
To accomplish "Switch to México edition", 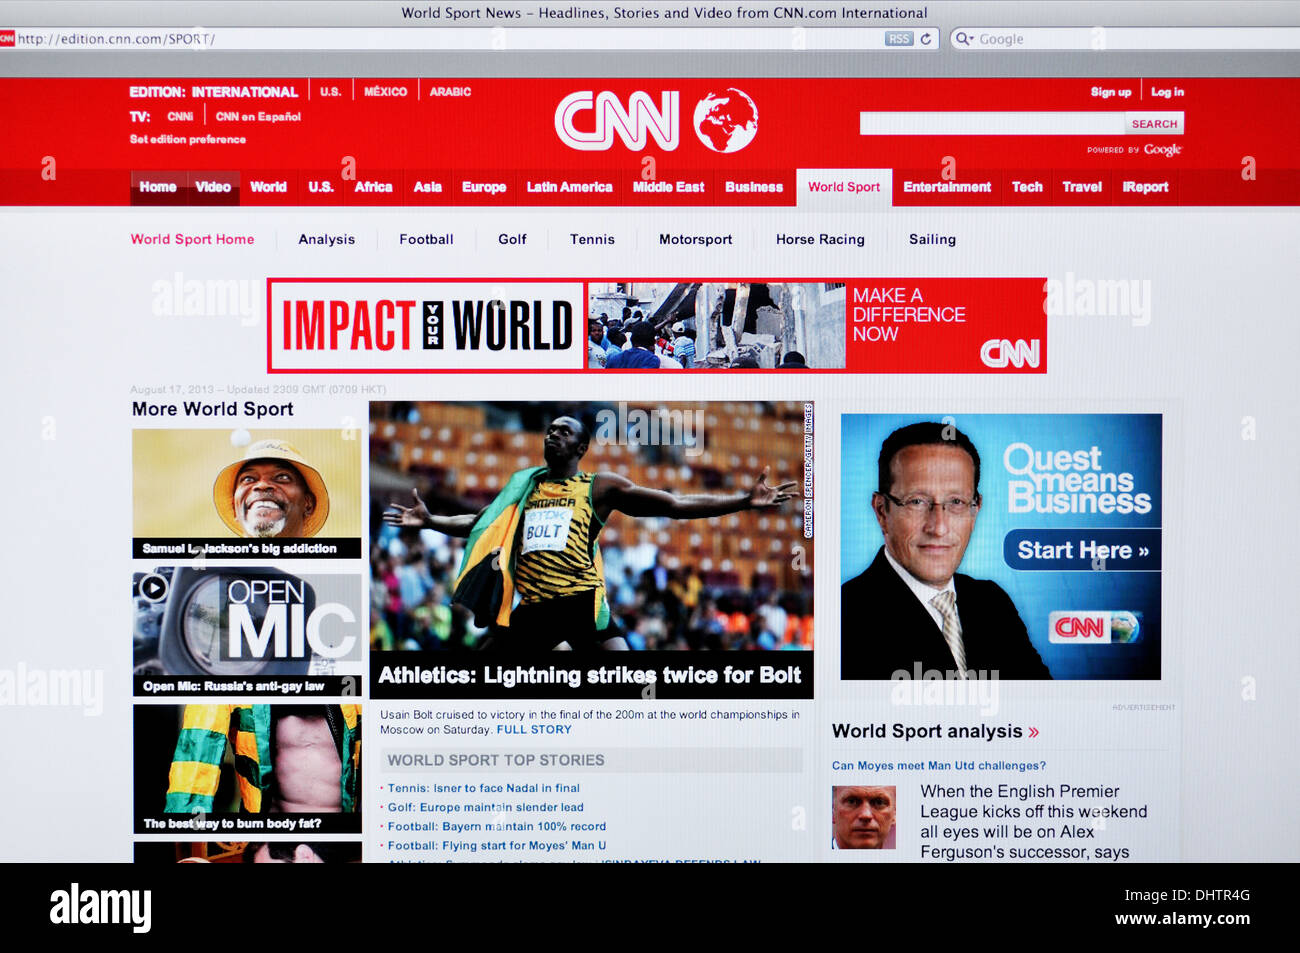I will point(385,92).
